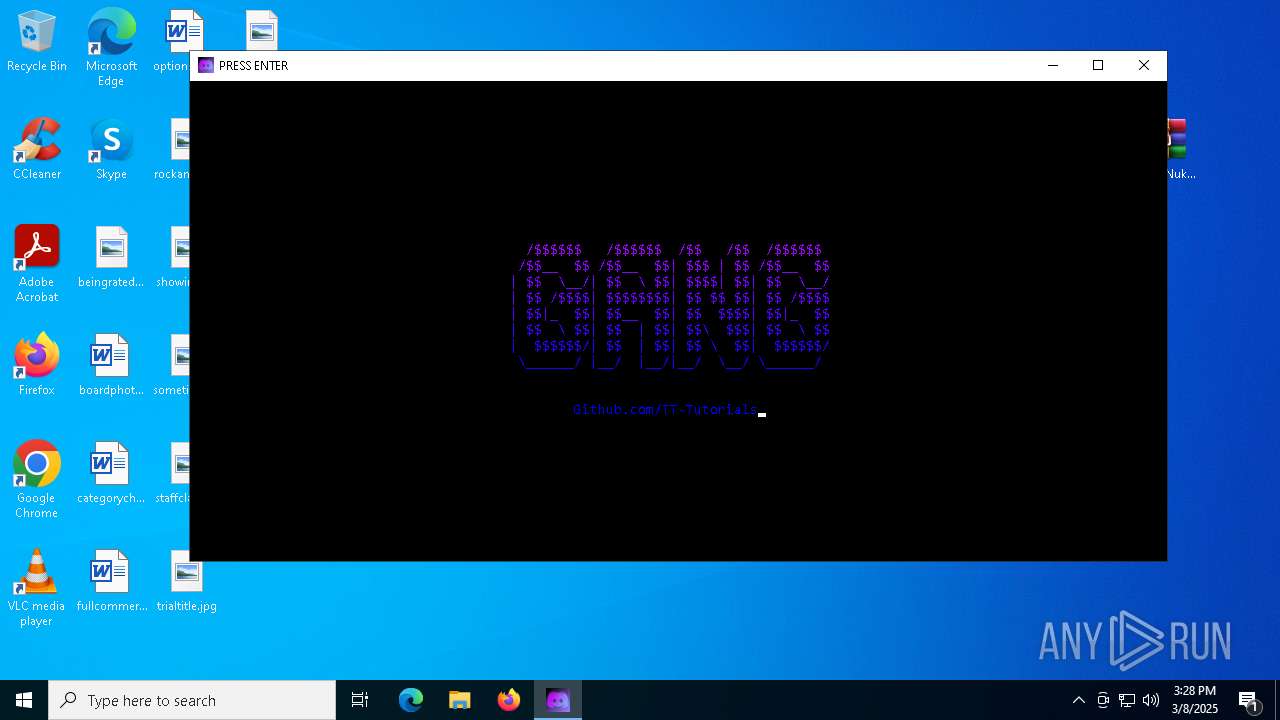Minimize the PRESS ENTER window

click(1053, 66)
